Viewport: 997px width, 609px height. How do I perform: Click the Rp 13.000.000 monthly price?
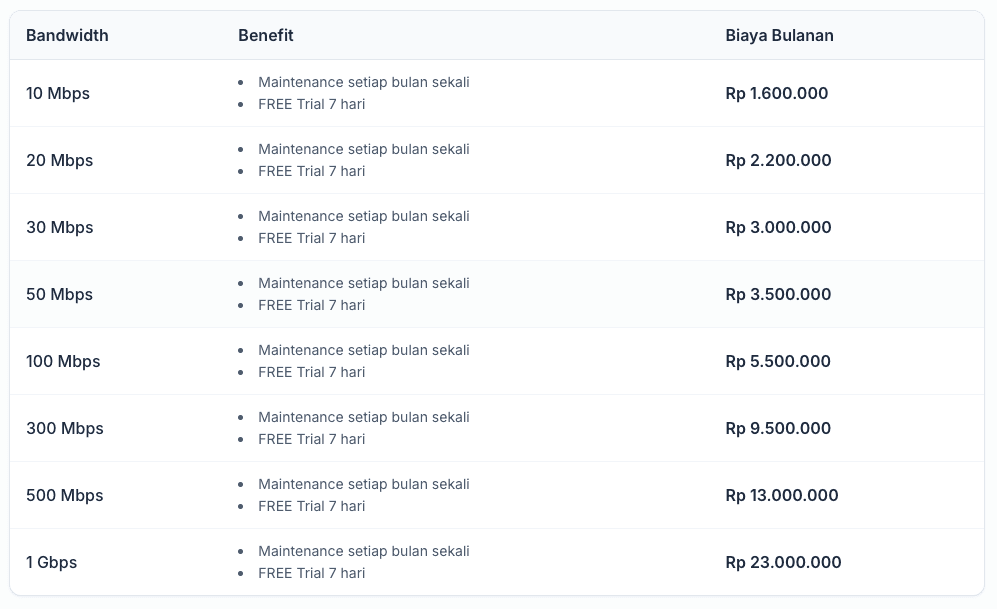point(782,495)
